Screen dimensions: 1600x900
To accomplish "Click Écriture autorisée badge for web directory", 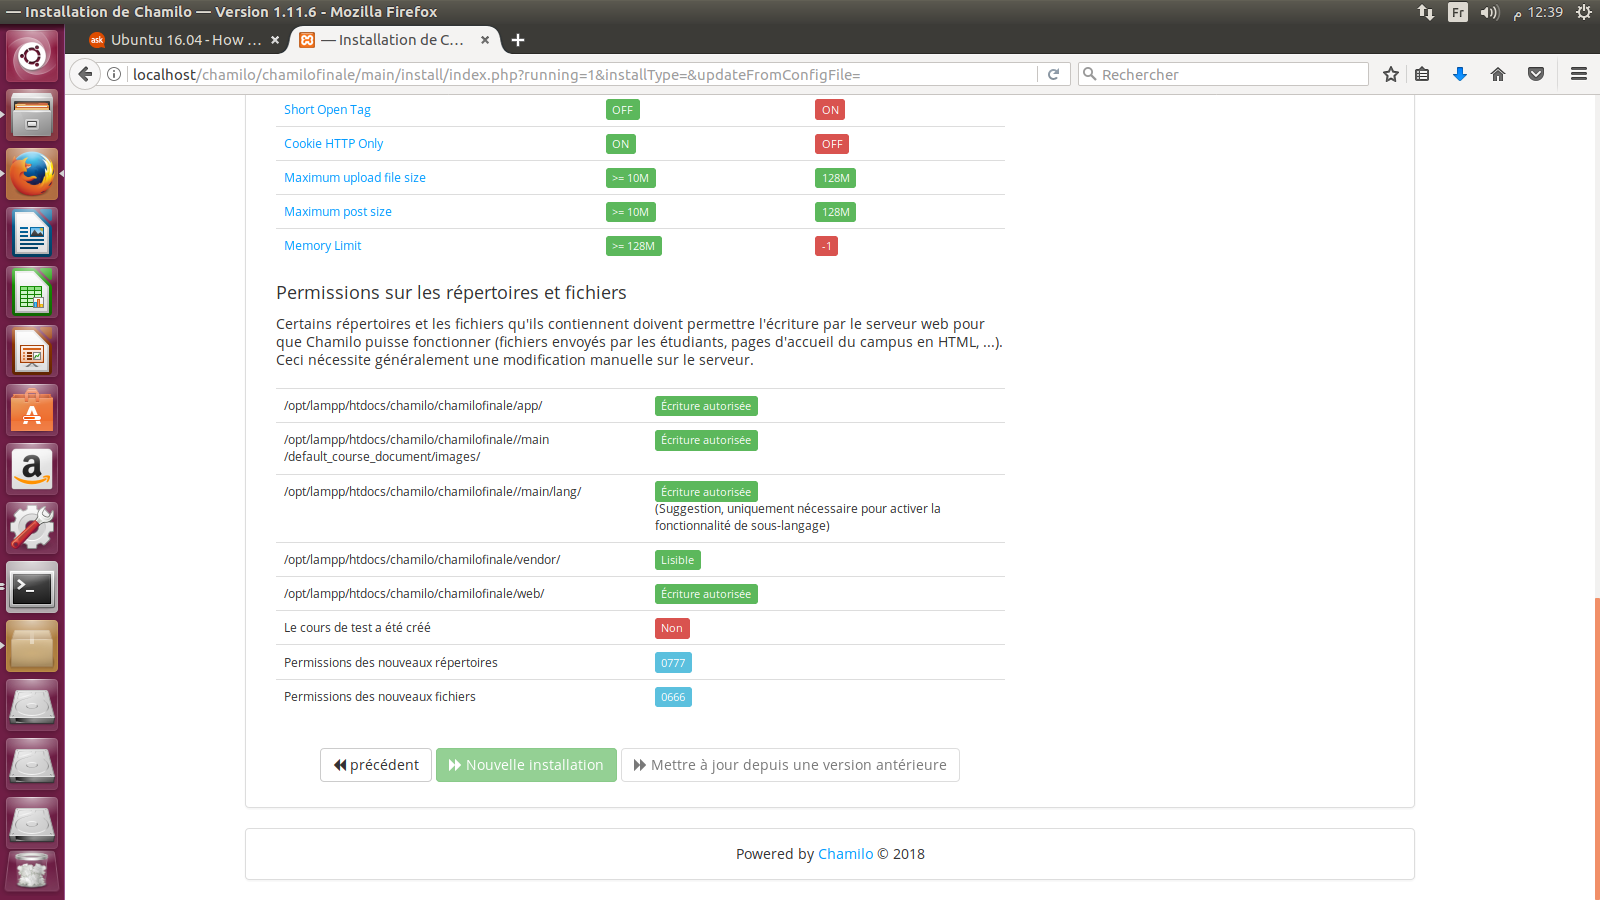I will point(706,594).
